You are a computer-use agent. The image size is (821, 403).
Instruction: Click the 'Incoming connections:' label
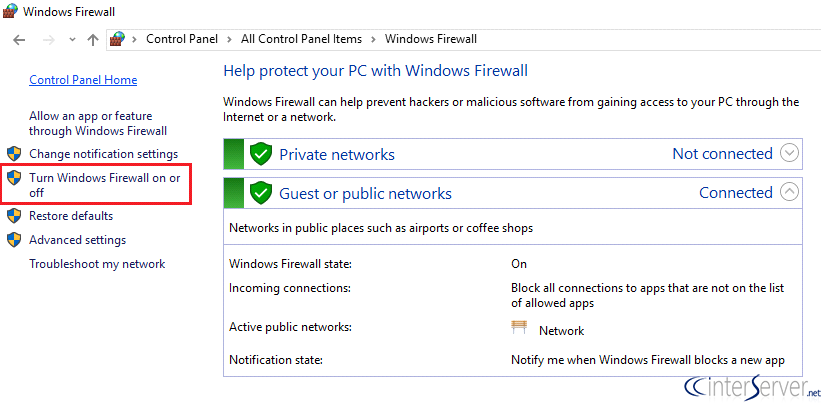[x=290, y=288]
